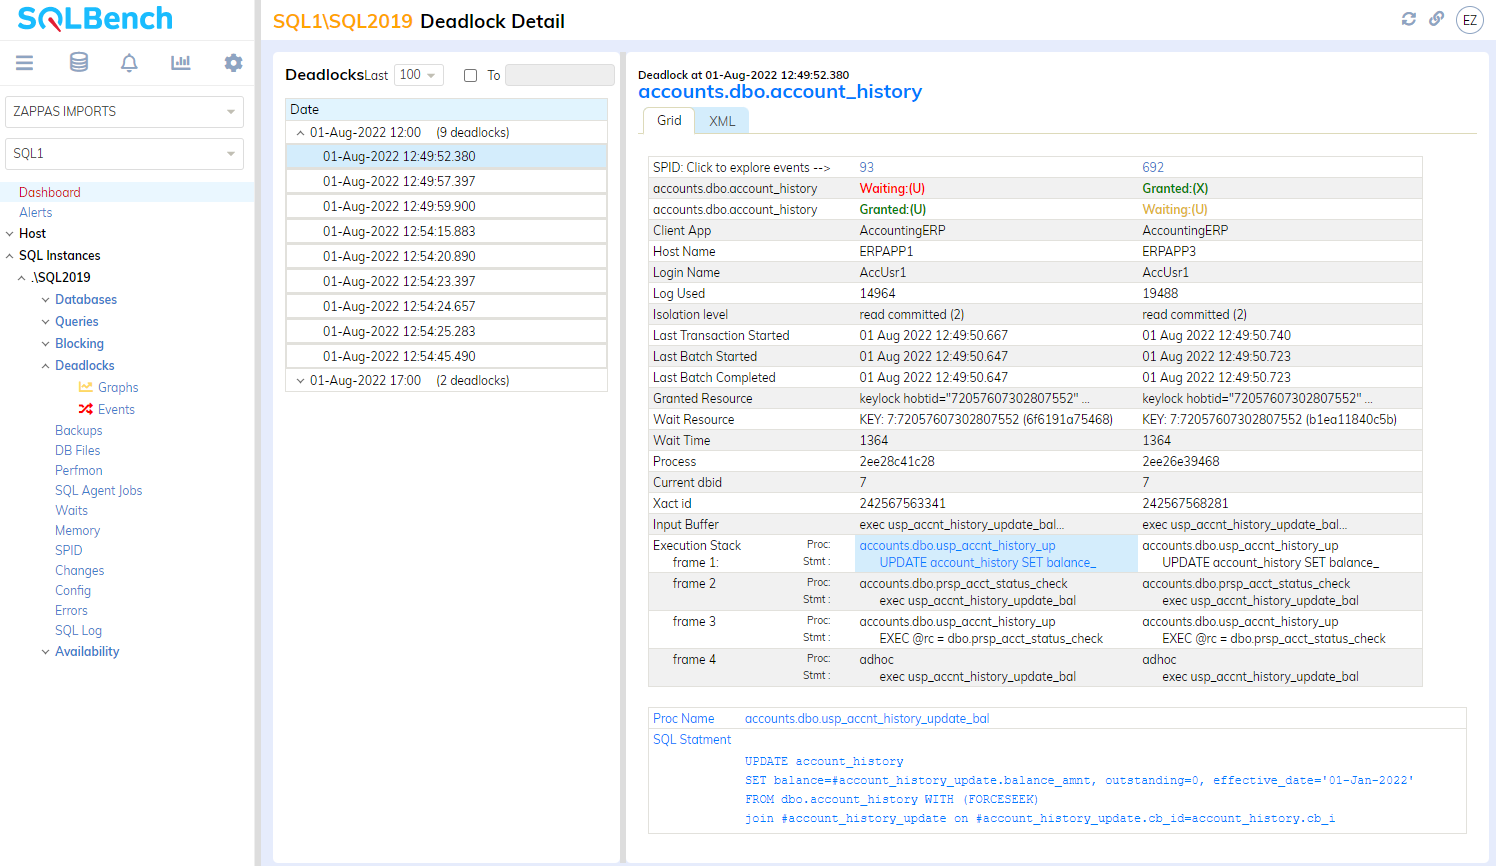Open Alerts in the sidebar
Screen dimensions: 1496x866
pos(36,212)
